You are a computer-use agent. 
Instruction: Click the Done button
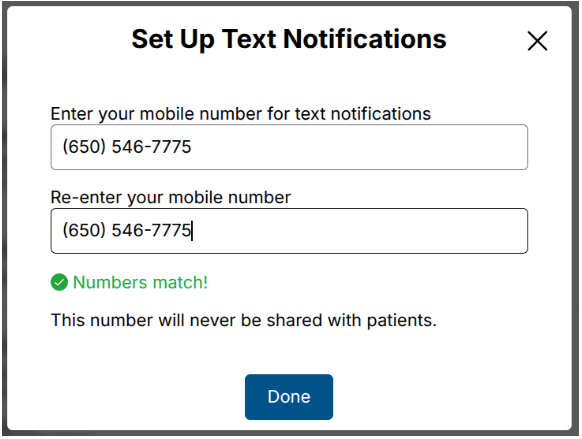point(289,397)
